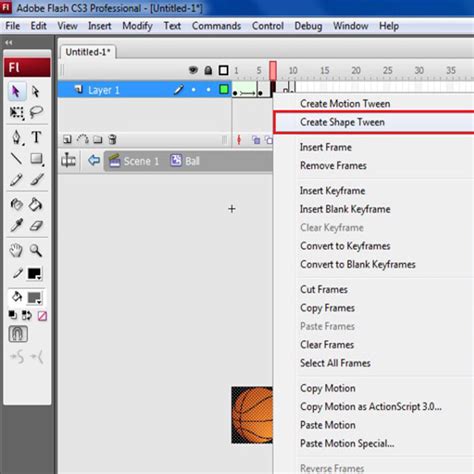Select the Line tool
Viewport: 474px width, 474px height.
[x=16, y=159]
